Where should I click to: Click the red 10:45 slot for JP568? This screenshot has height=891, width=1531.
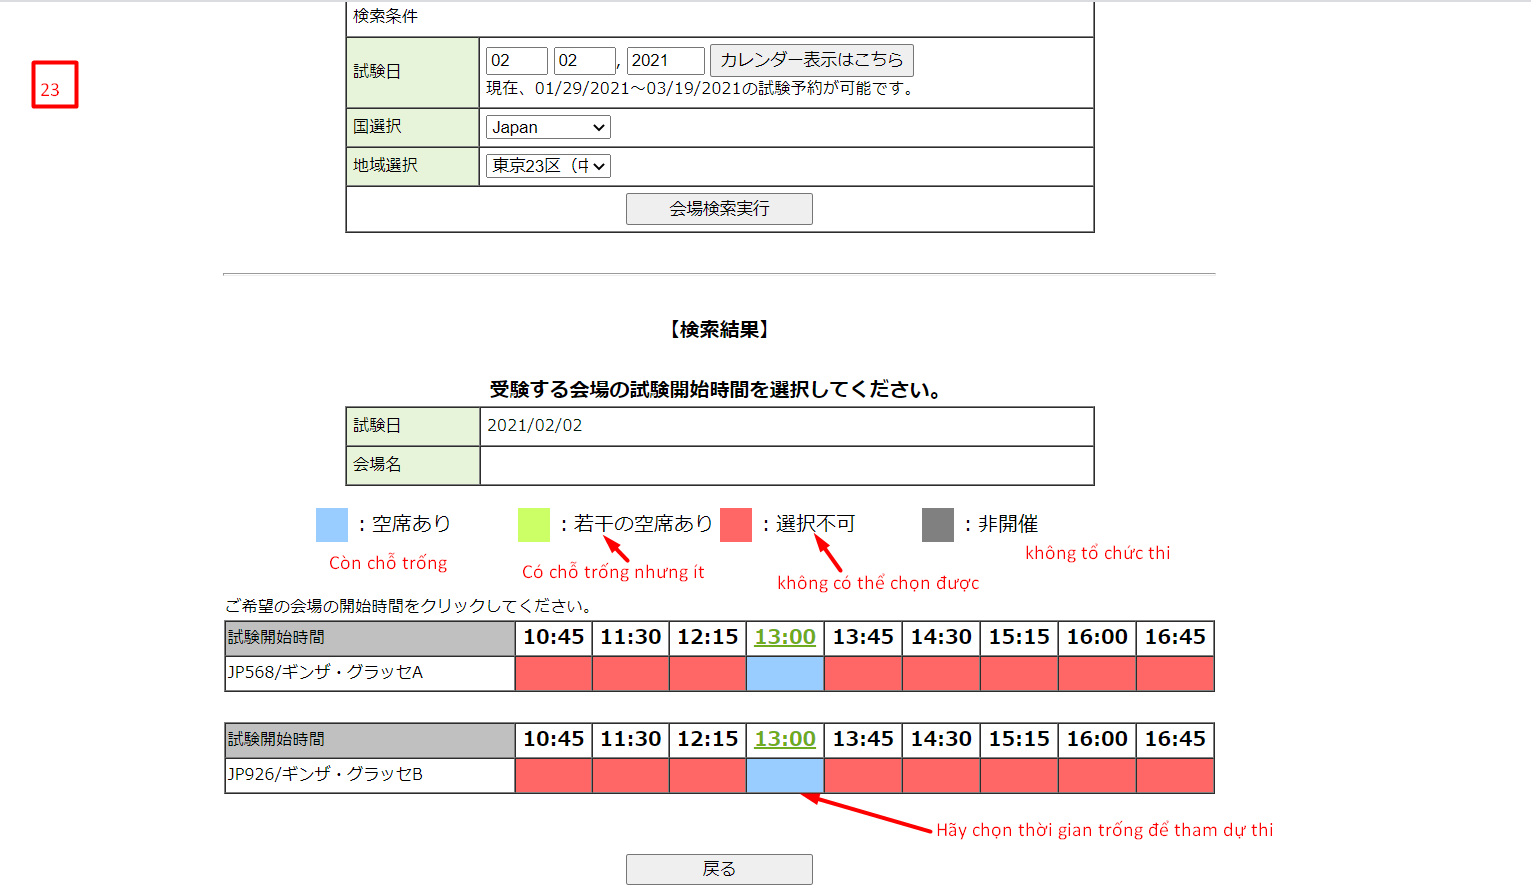tap(553, 674)
